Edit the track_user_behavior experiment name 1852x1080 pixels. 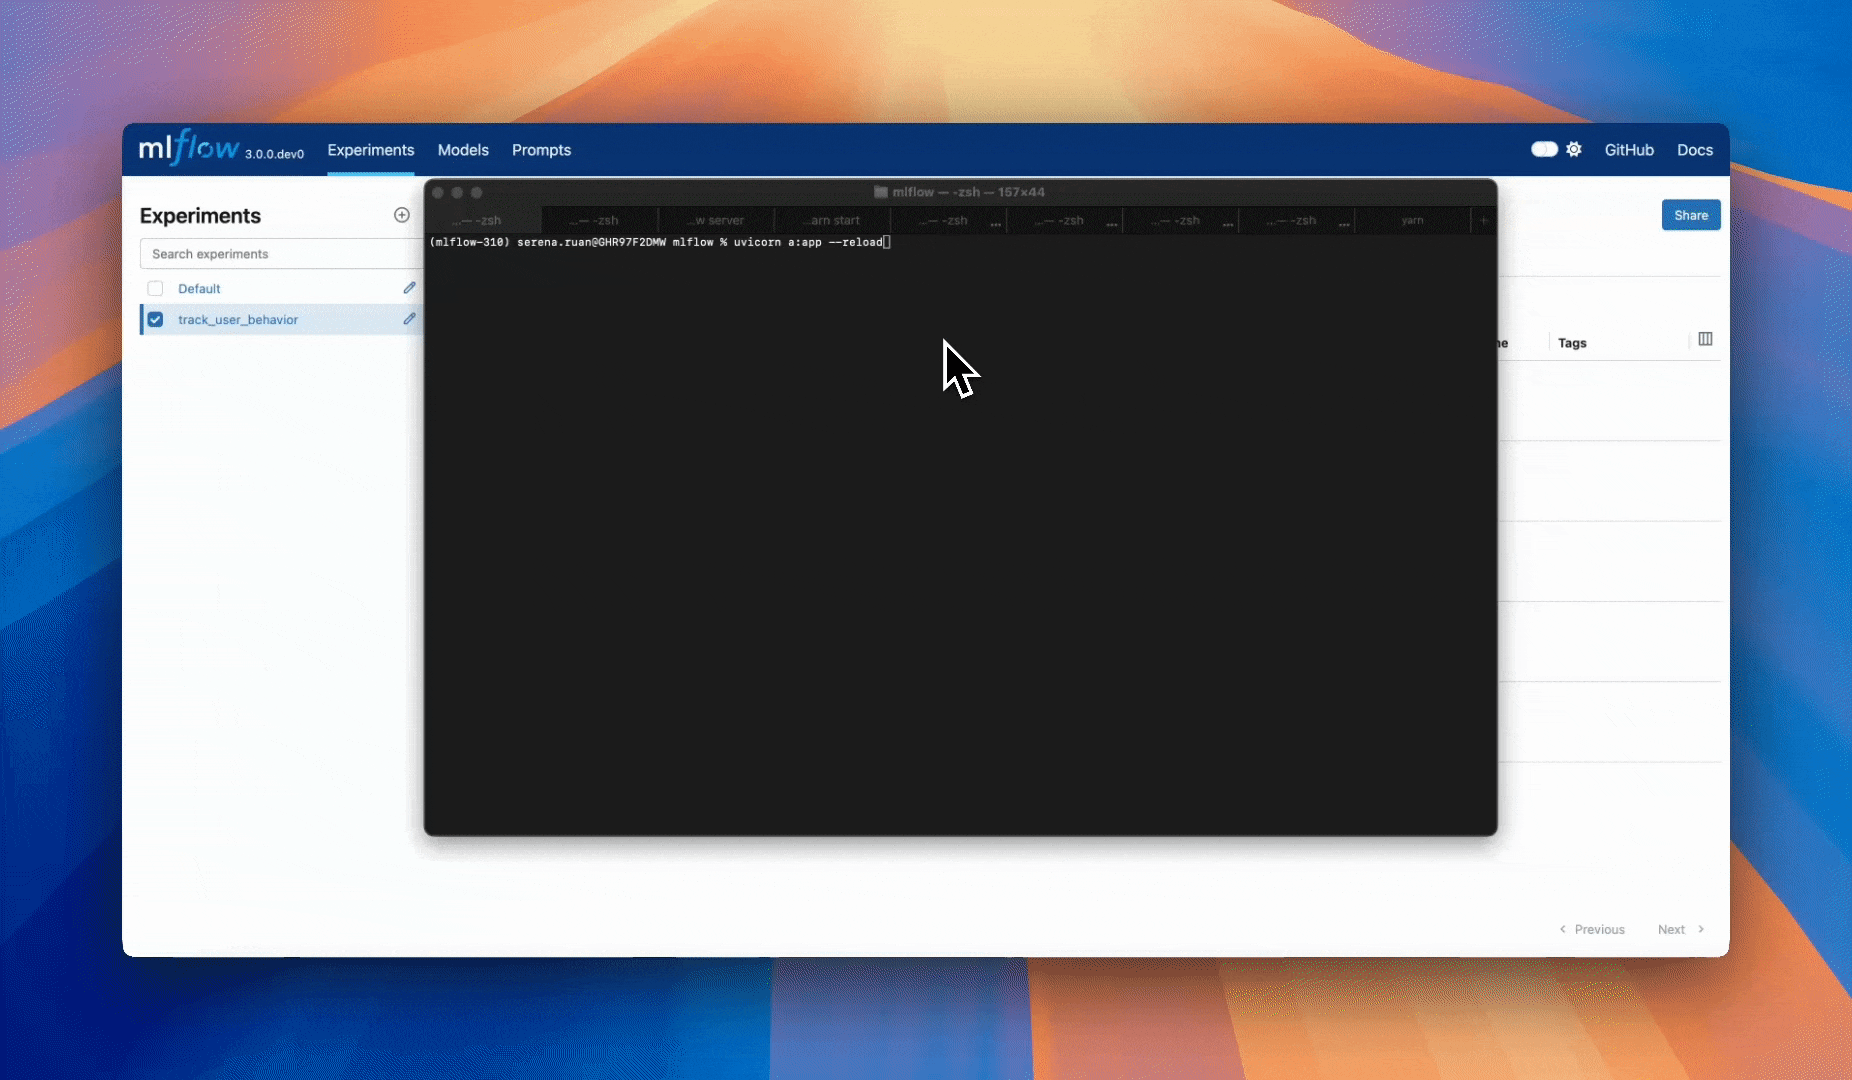click(x=409, y=319)
